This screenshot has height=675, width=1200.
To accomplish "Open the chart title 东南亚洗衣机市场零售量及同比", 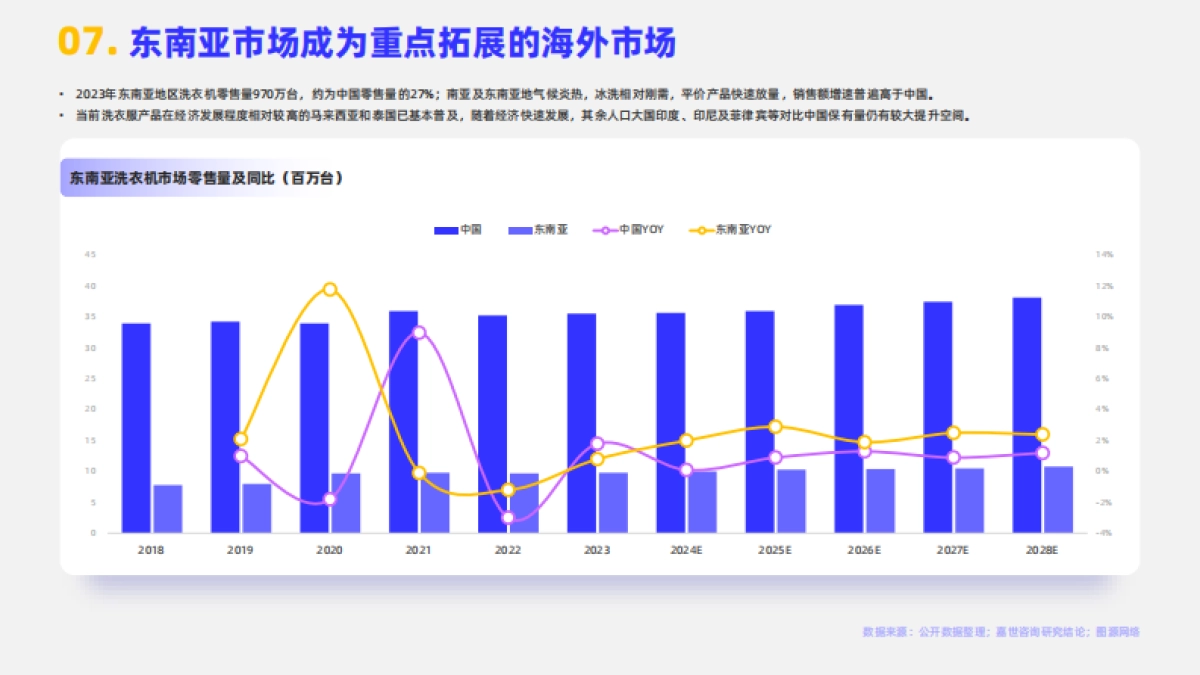I will click(x=204, y=178).
